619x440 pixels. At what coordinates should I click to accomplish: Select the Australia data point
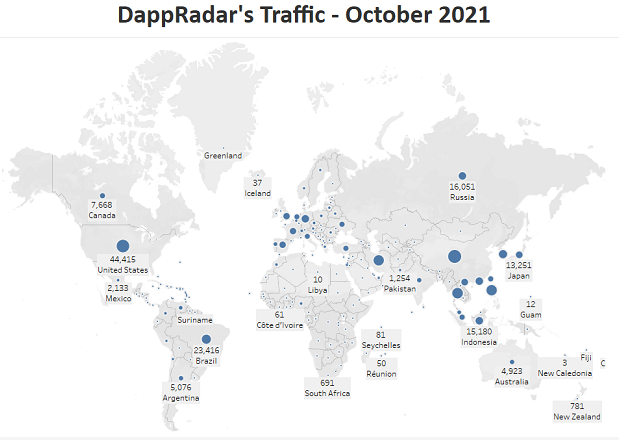click(512, 362)
